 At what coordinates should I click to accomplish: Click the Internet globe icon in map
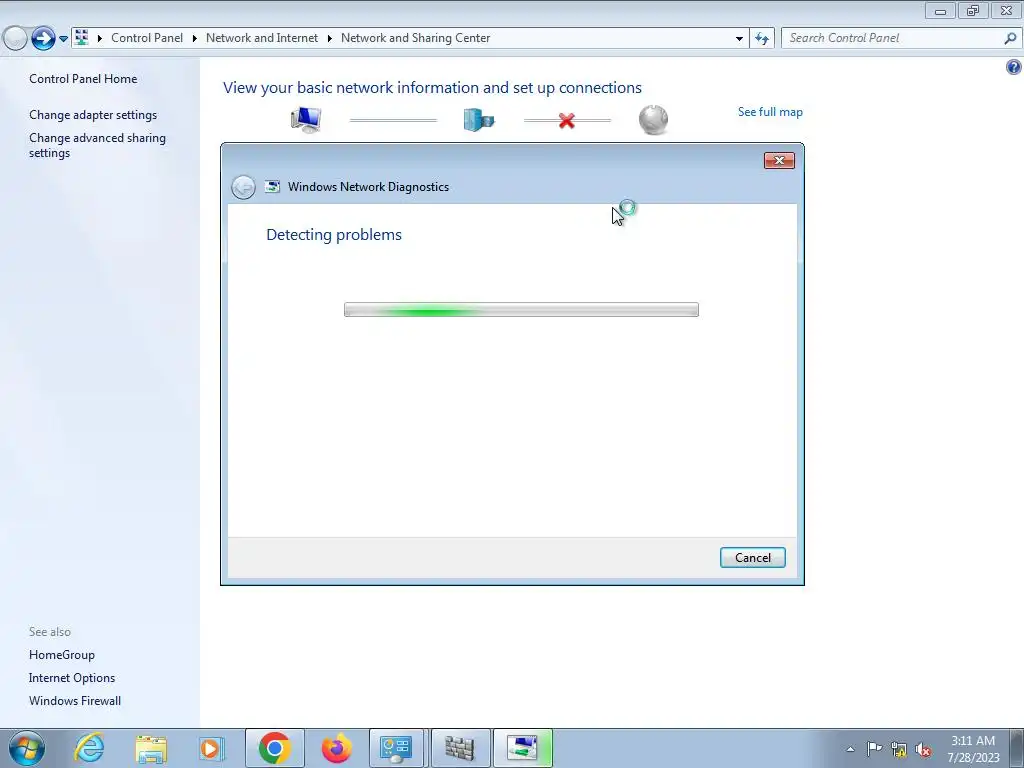click(x=653, y=120)
